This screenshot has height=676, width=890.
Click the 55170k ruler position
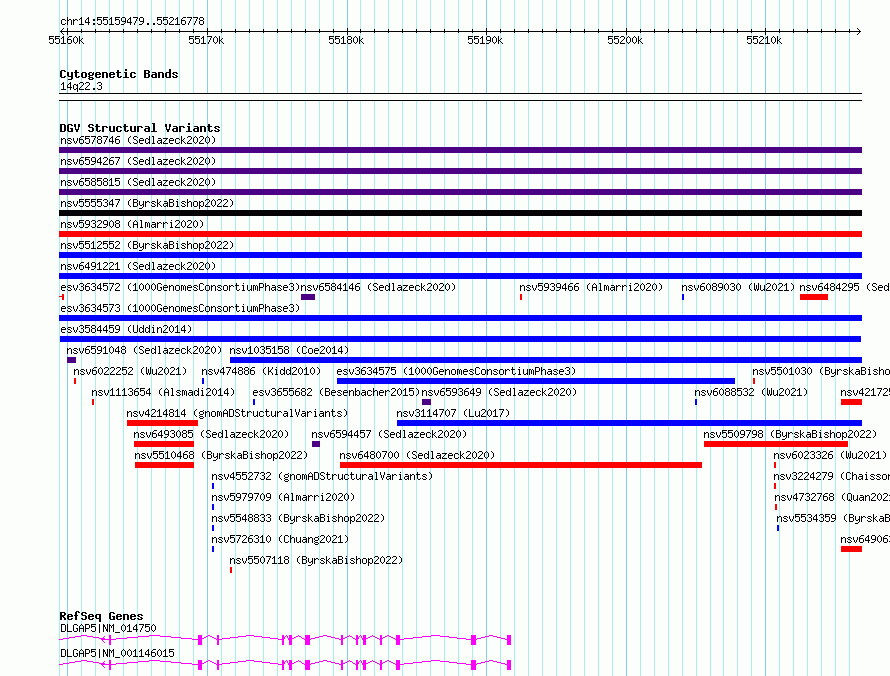click(x=206, y=40)
